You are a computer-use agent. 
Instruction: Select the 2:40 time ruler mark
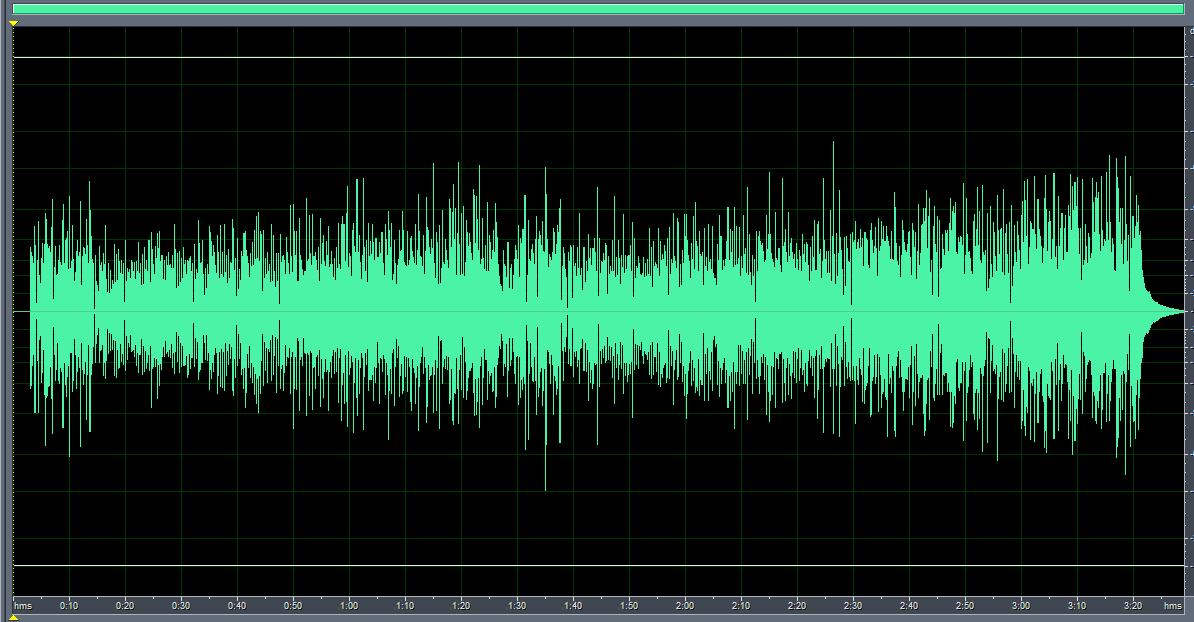tap(909, 606)
